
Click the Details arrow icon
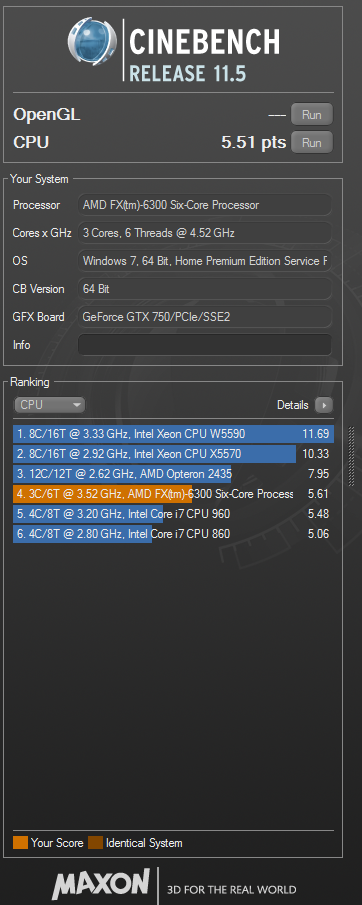[x=324, y=405]
